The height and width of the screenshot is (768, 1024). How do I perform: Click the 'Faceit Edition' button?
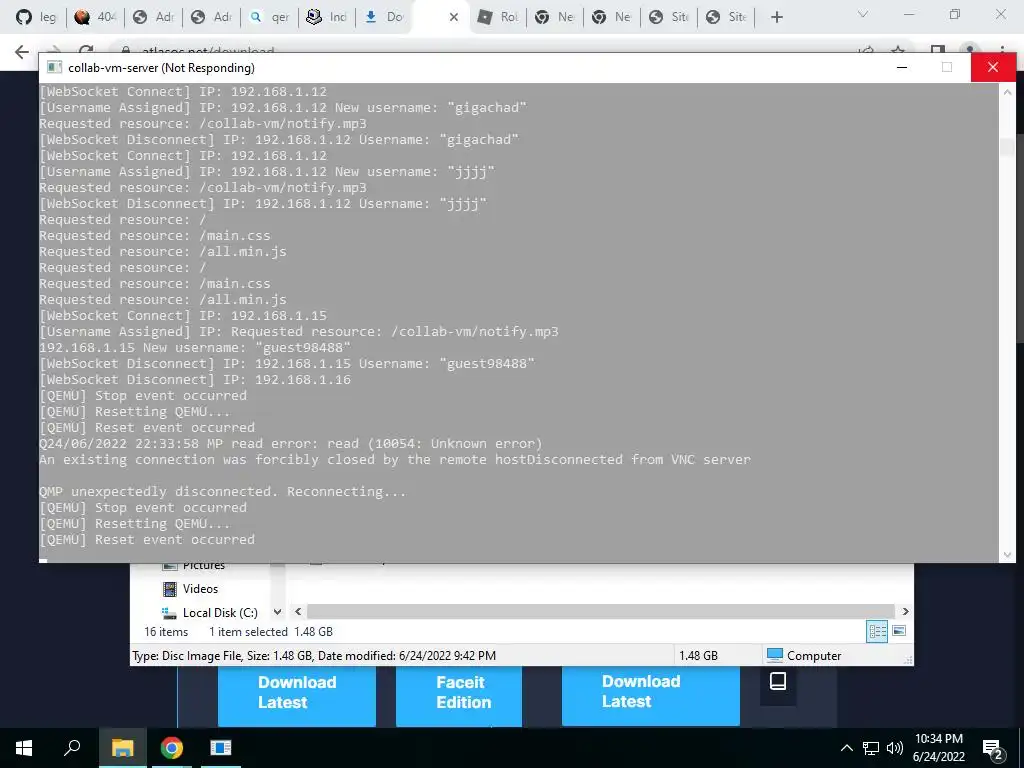tap(458, 694)
